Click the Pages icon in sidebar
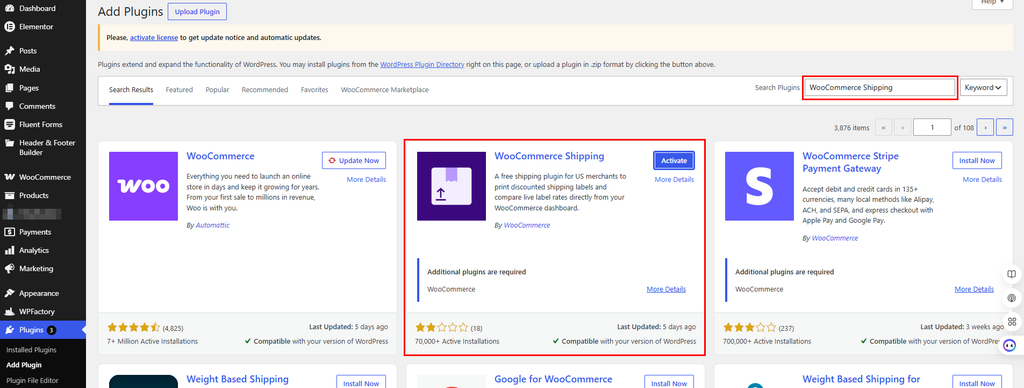Image resolution: width=1024 pixels, height=388 pixels. 10,88
